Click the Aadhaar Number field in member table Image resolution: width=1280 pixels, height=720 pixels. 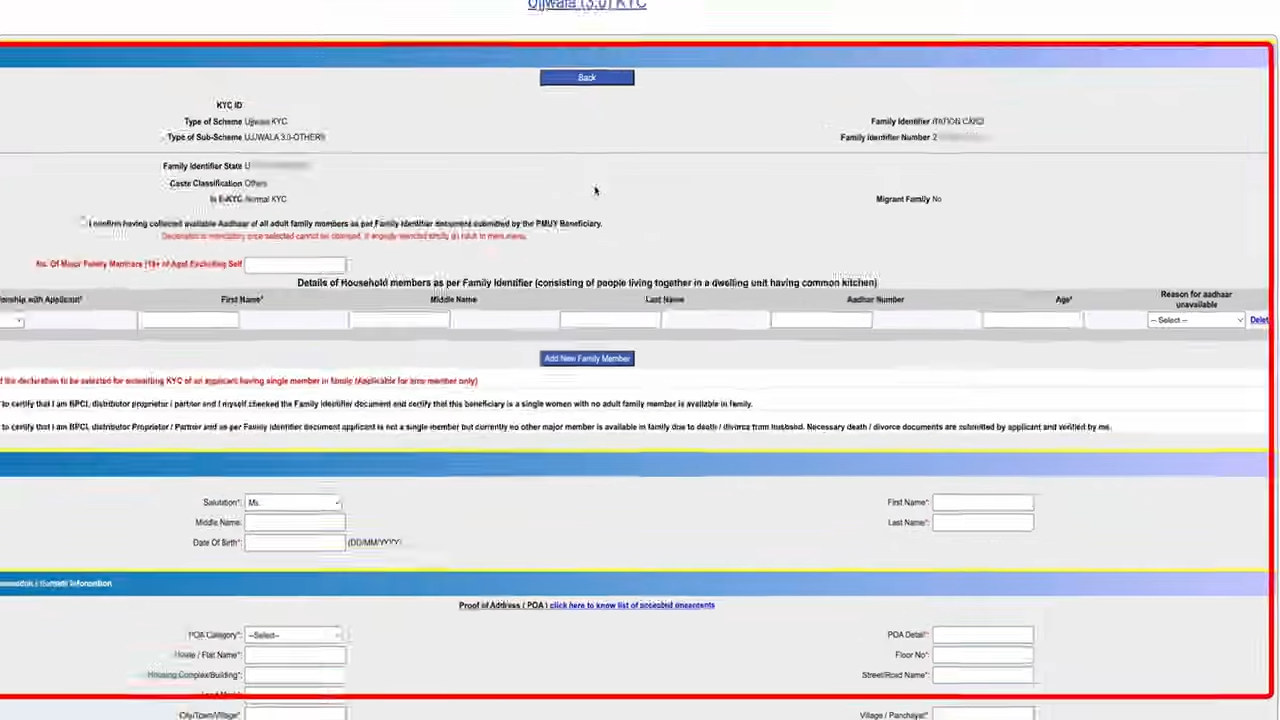[x=820, y=319]
